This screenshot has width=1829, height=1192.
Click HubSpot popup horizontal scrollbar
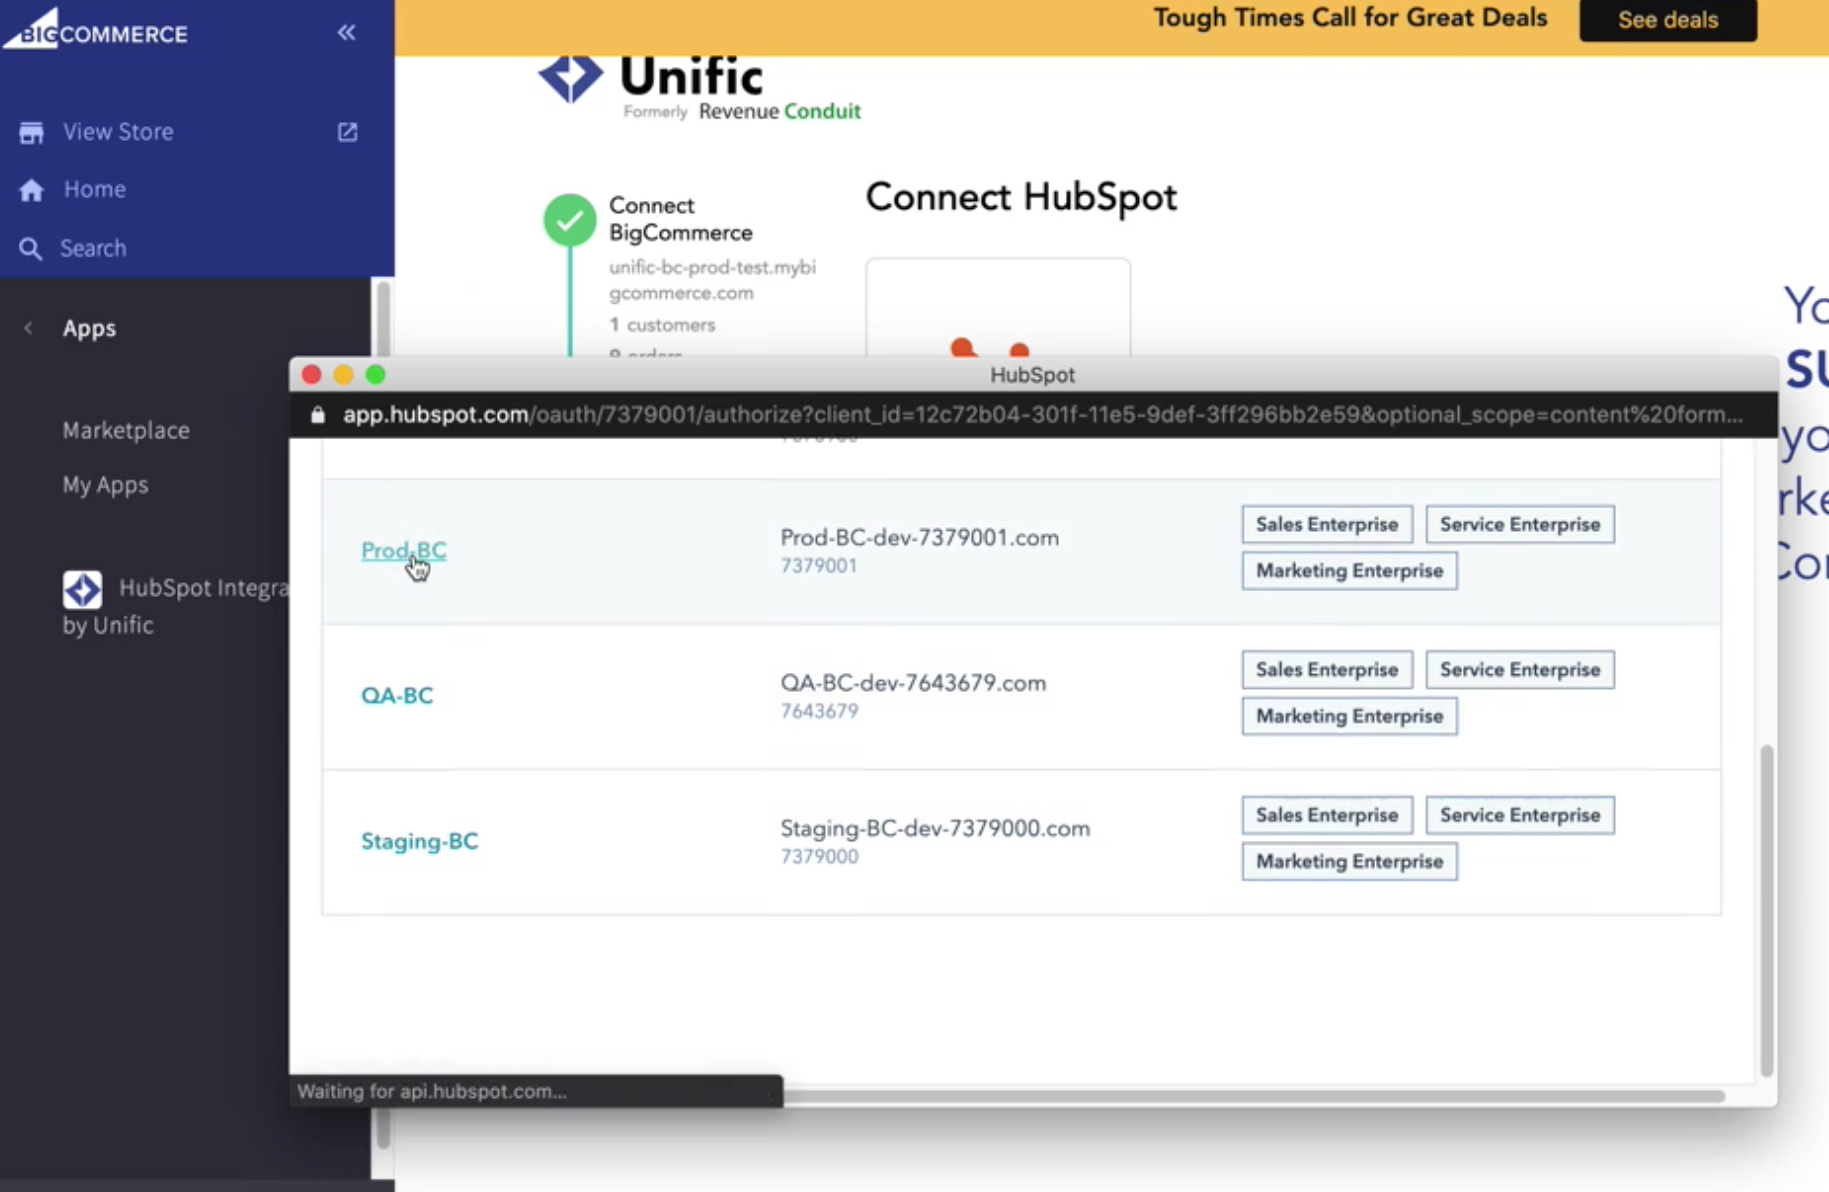click(1254, 1096)
